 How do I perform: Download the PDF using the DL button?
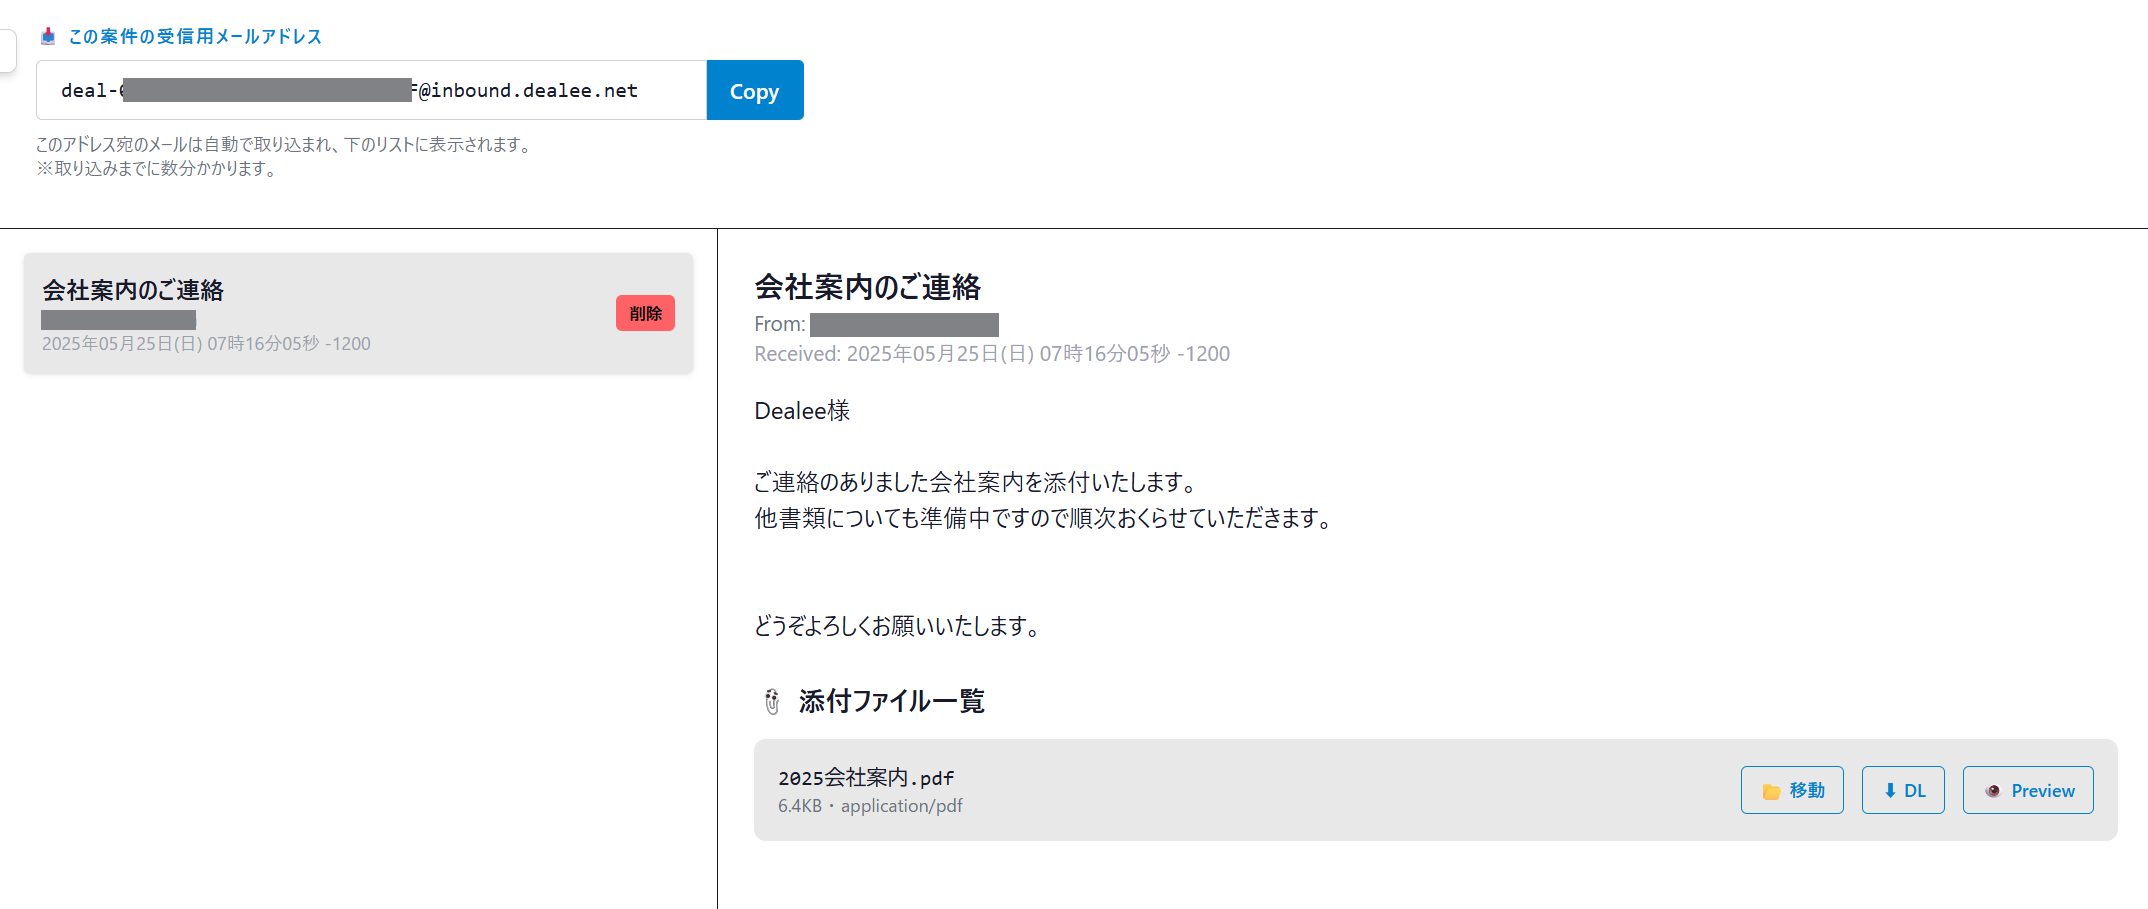(x=1903, y=790)
